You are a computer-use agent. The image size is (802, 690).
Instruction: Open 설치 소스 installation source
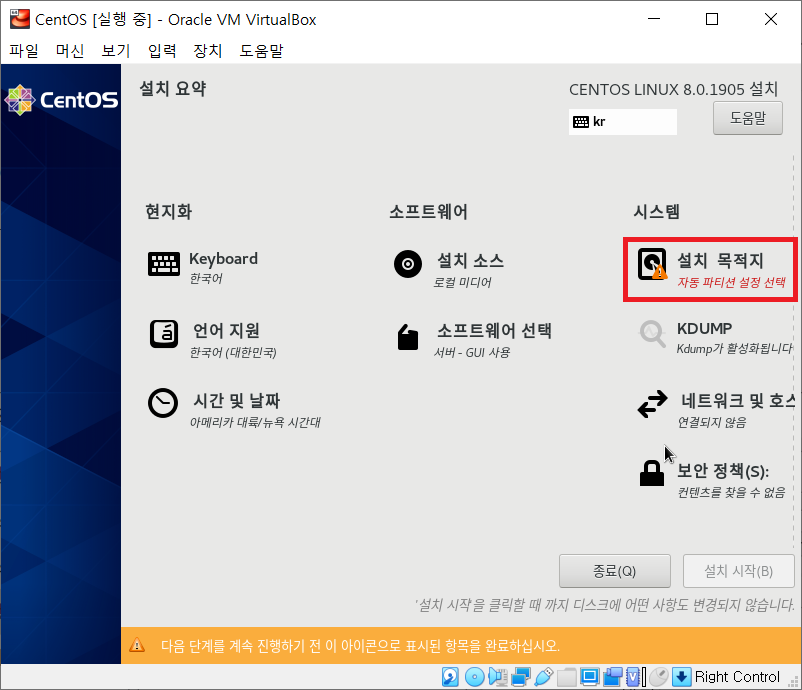449,270
